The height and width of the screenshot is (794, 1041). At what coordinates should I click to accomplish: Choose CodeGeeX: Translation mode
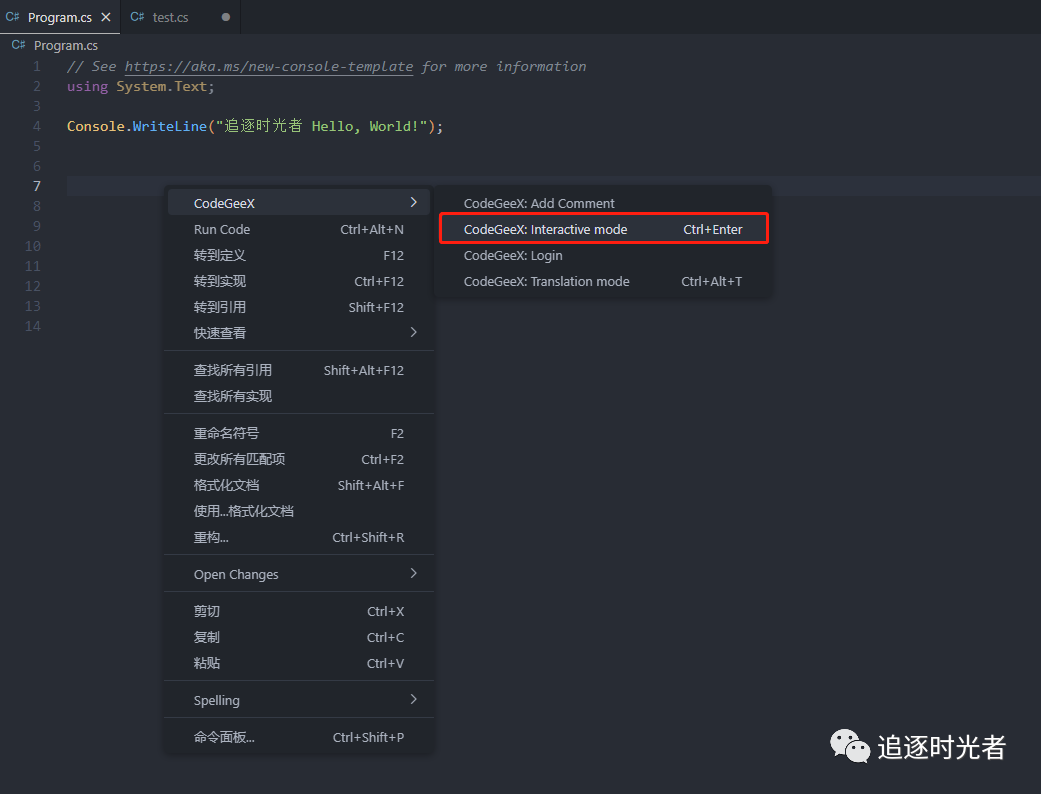tap(603, 281)
